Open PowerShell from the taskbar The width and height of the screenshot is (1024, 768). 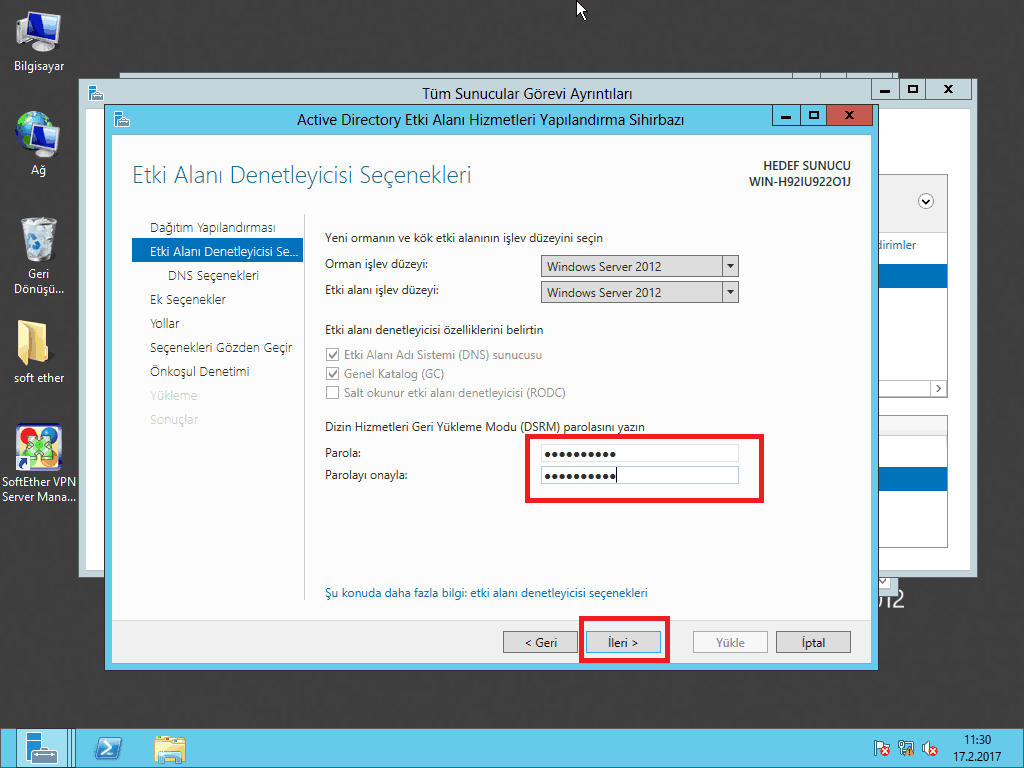[x=108, y=748]
